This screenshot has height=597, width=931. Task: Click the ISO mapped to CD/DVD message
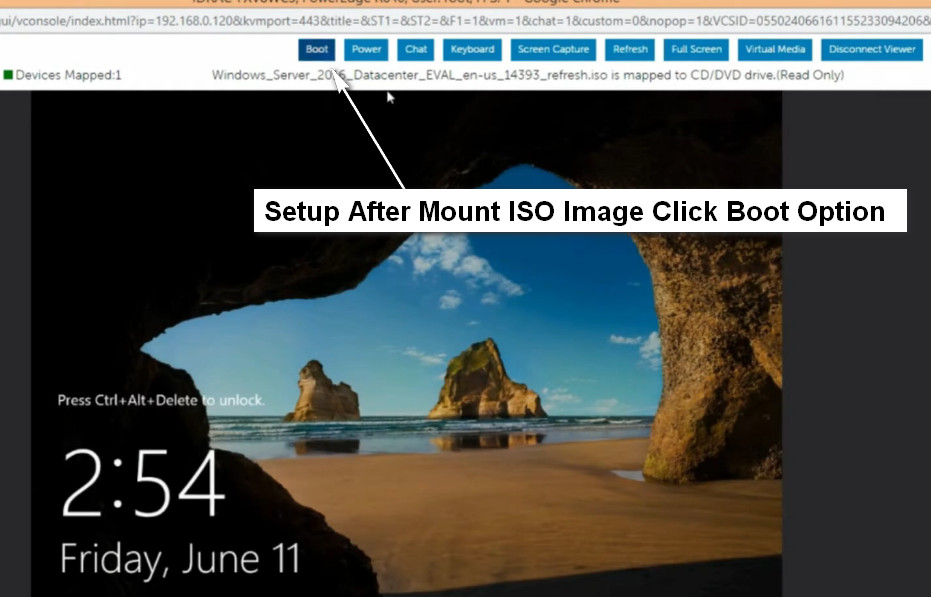pyautogui.click(x=528, y=75)
